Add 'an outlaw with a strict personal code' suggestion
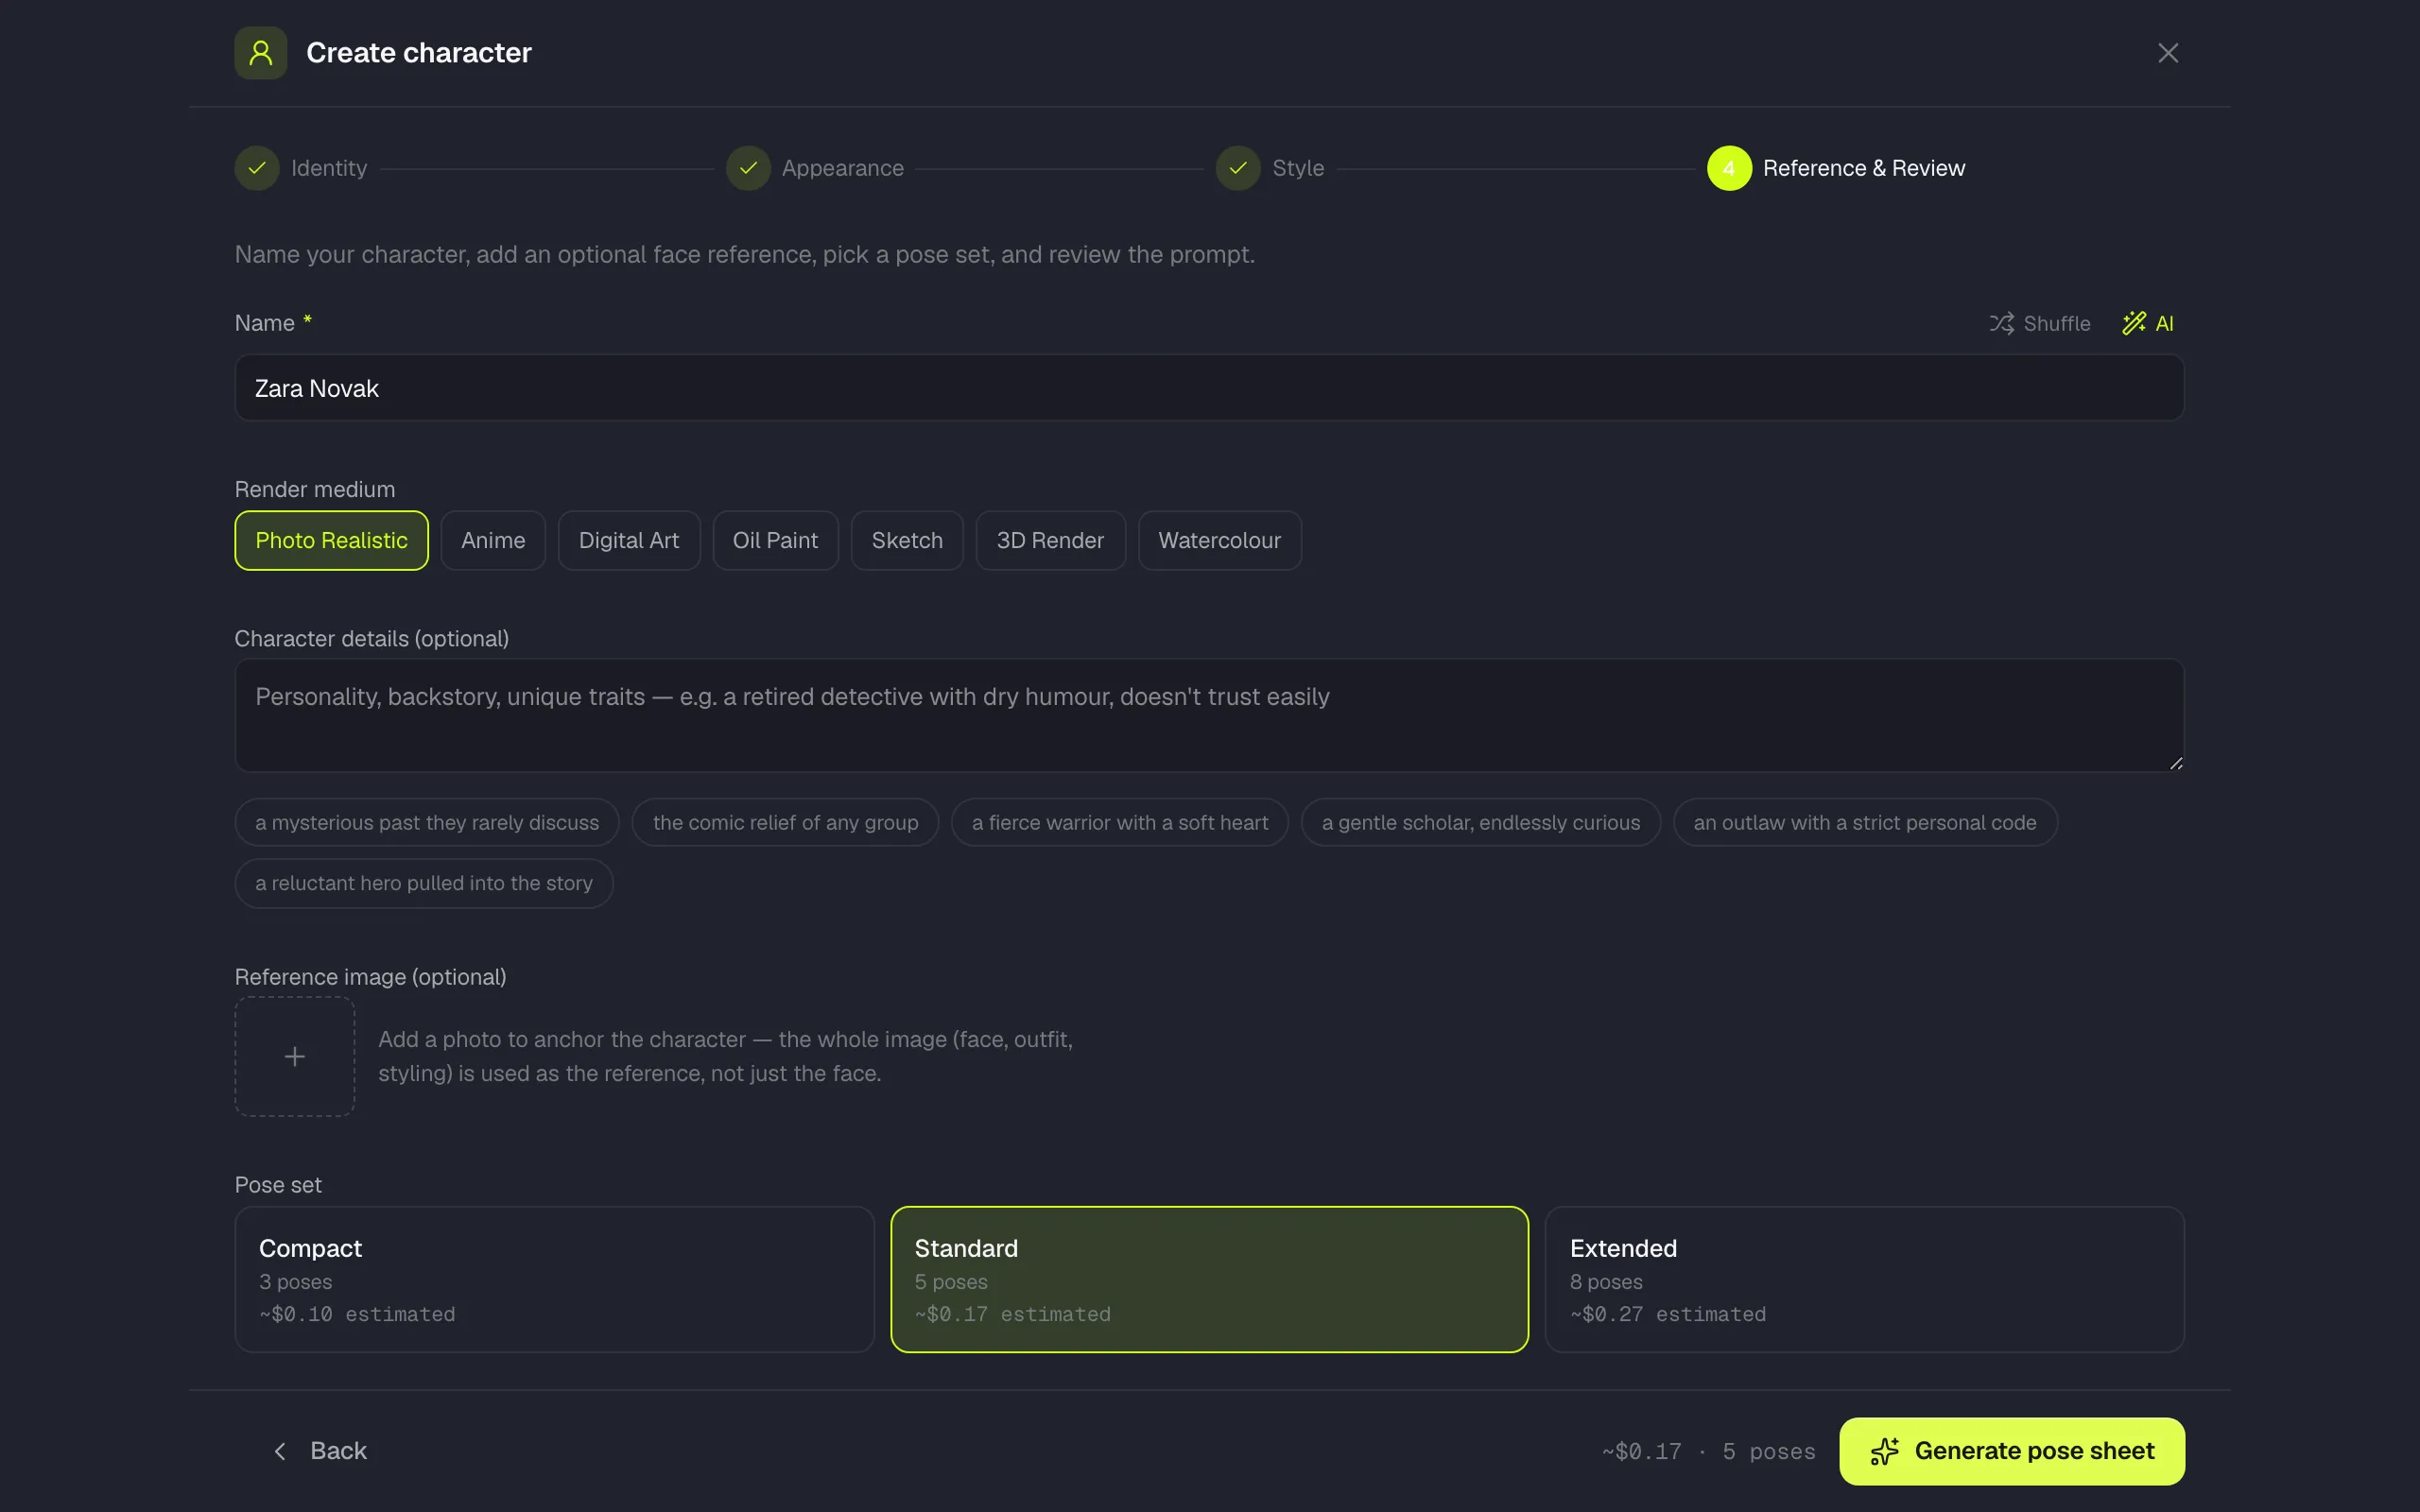 tap(1864, 823)
